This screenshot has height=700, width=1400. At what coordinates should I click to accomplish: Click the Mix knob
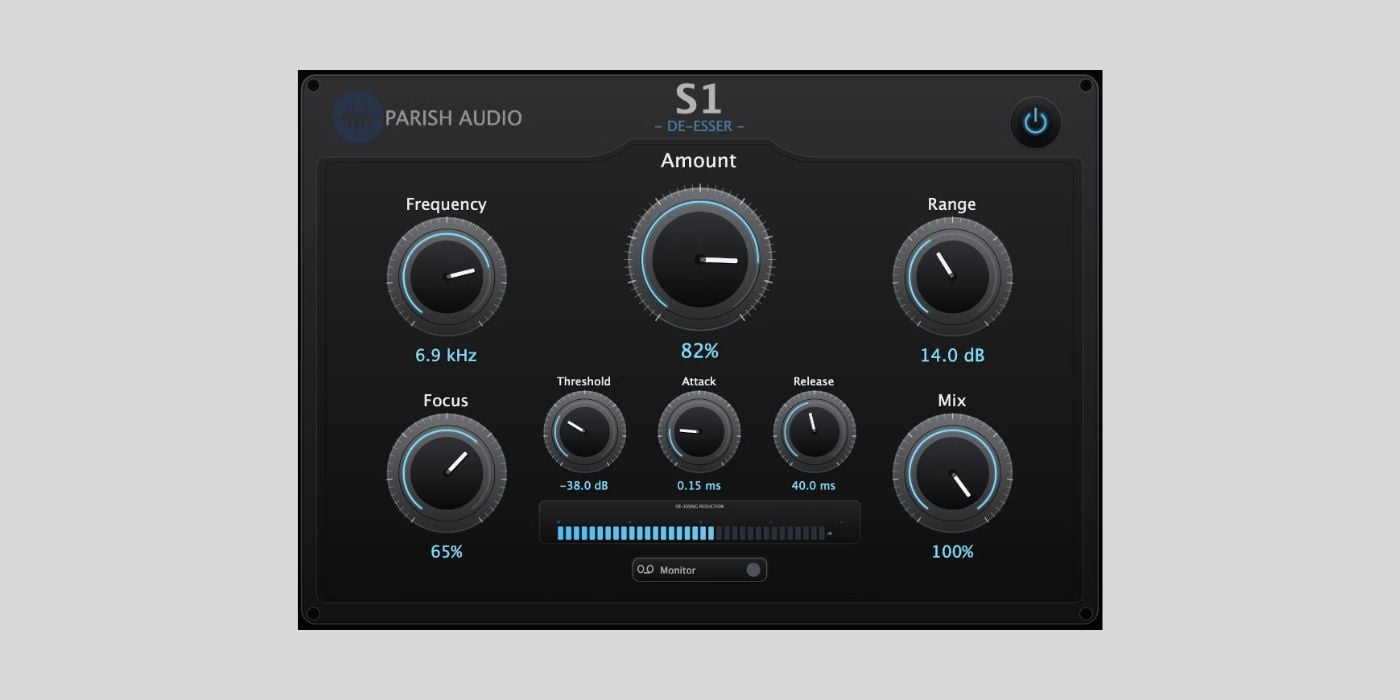[952, 473]
